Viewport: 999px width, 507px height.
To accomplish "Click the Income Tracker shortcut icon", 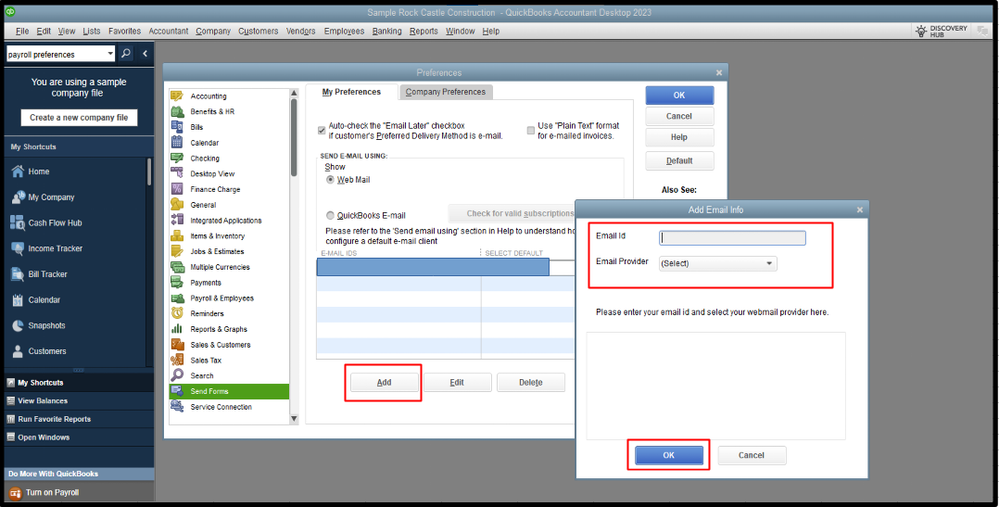I will pos(18,248).
